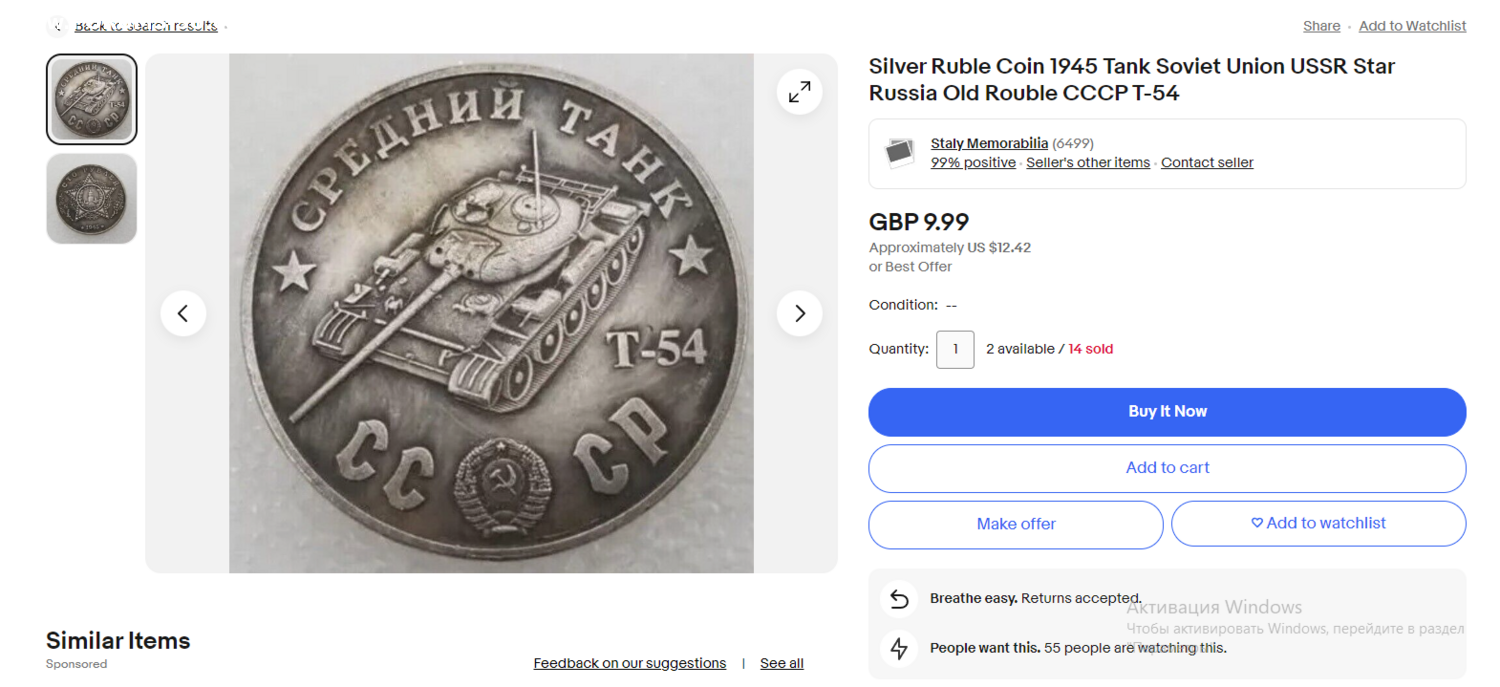The height and width of the screenshot is (687, 1500).
Task: Toggle the Add to watchlist heart button
Action: (1318, 523)
